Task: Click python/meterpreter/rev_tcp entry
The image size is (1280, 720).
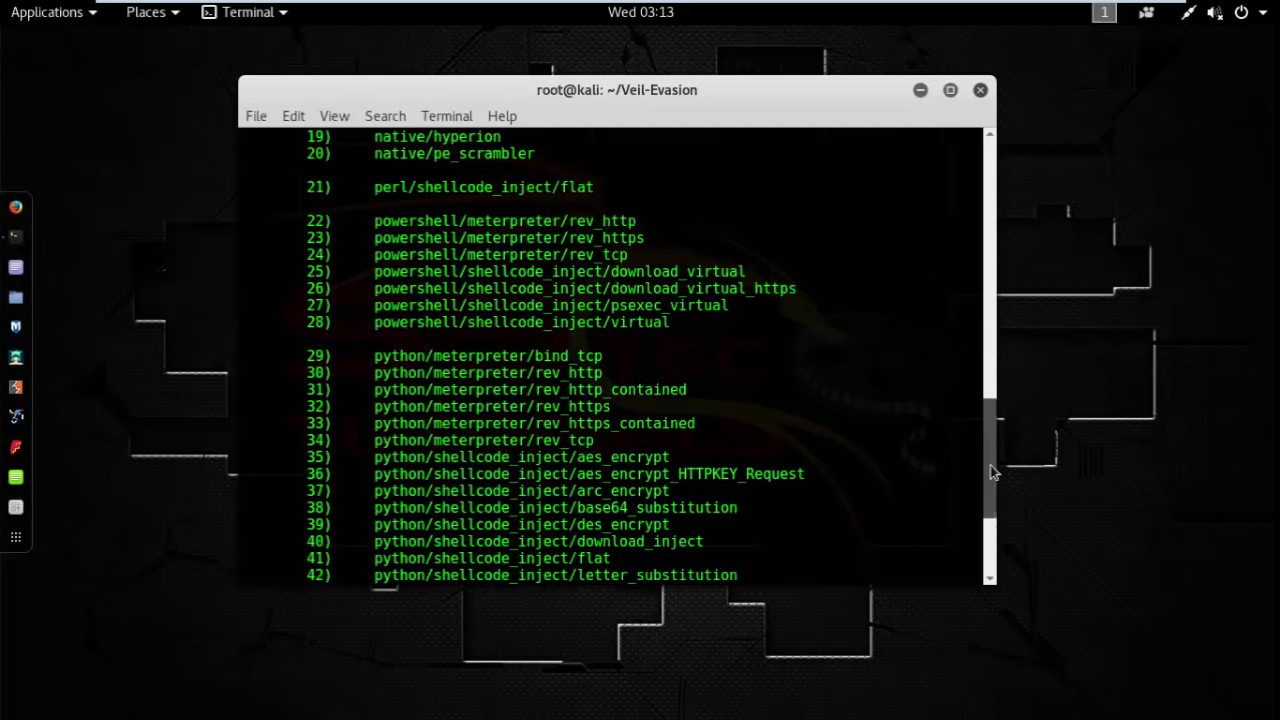Action: click(484, 440)
